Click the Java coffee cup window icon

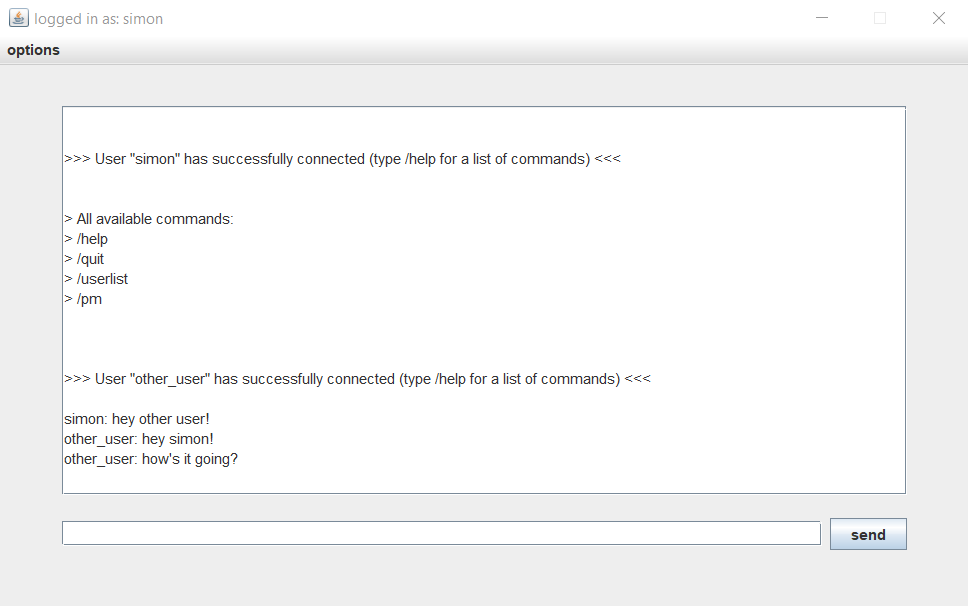coord(19,18)
